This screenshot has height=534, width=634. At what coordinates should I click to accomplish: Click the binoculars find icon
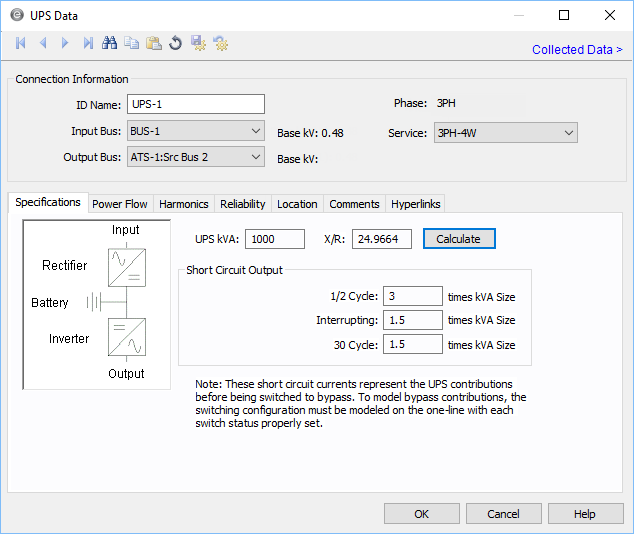point(110,43)
